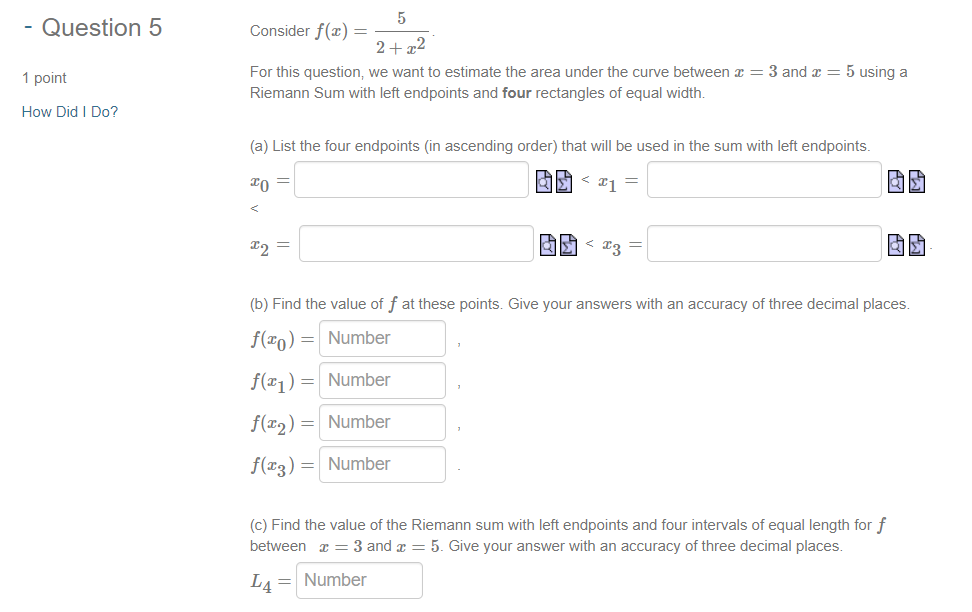Open the symbolic entry editor for x2
972x612 pixels.
566,244
